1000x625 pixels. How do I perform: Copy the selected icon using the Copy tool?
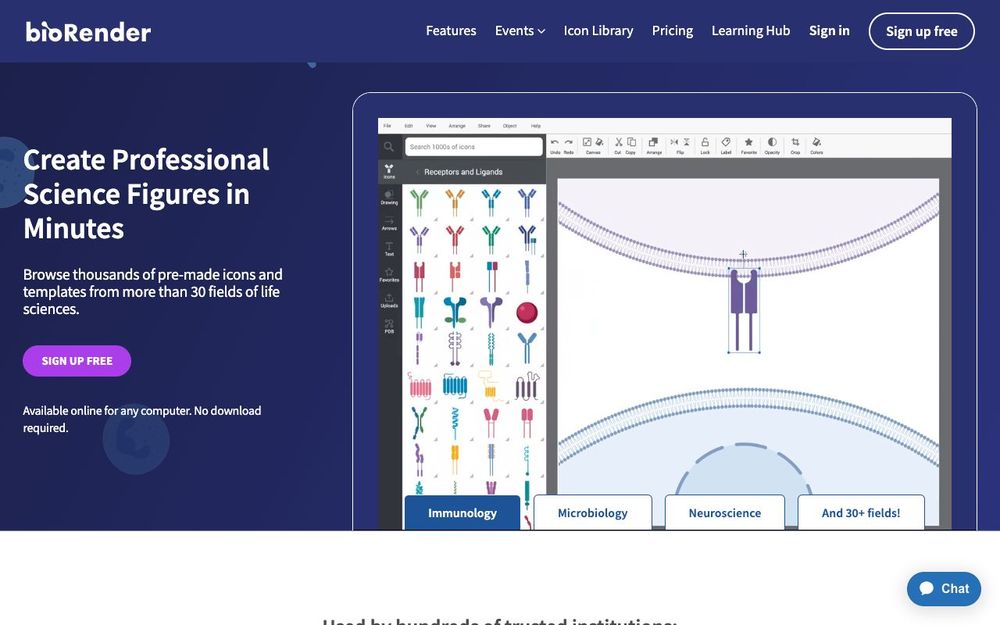coord(631,142)
